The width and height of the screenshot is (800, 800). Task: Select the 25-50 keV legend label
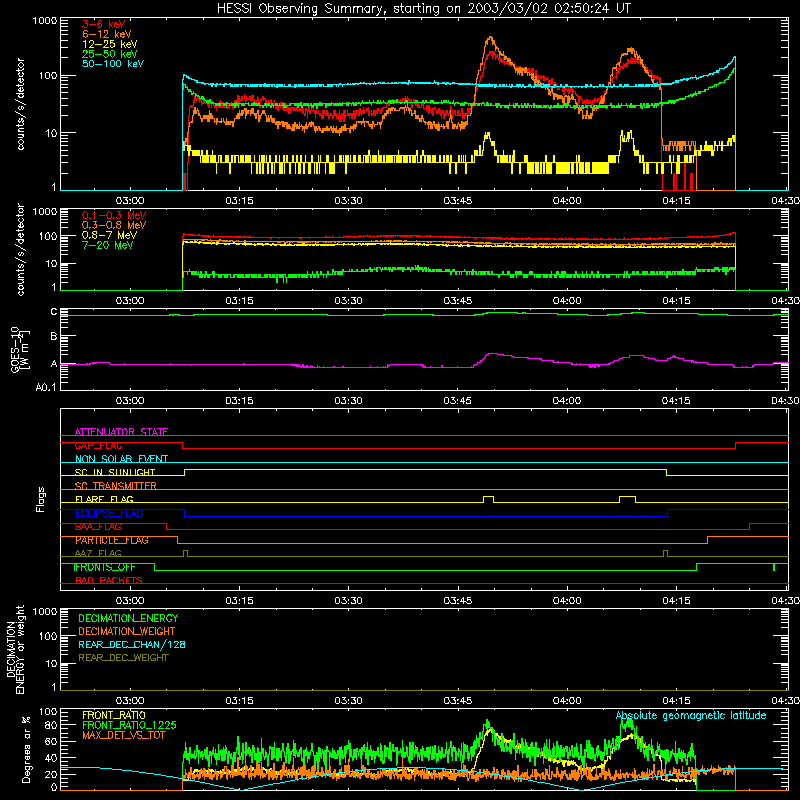(x=109, y=54)
